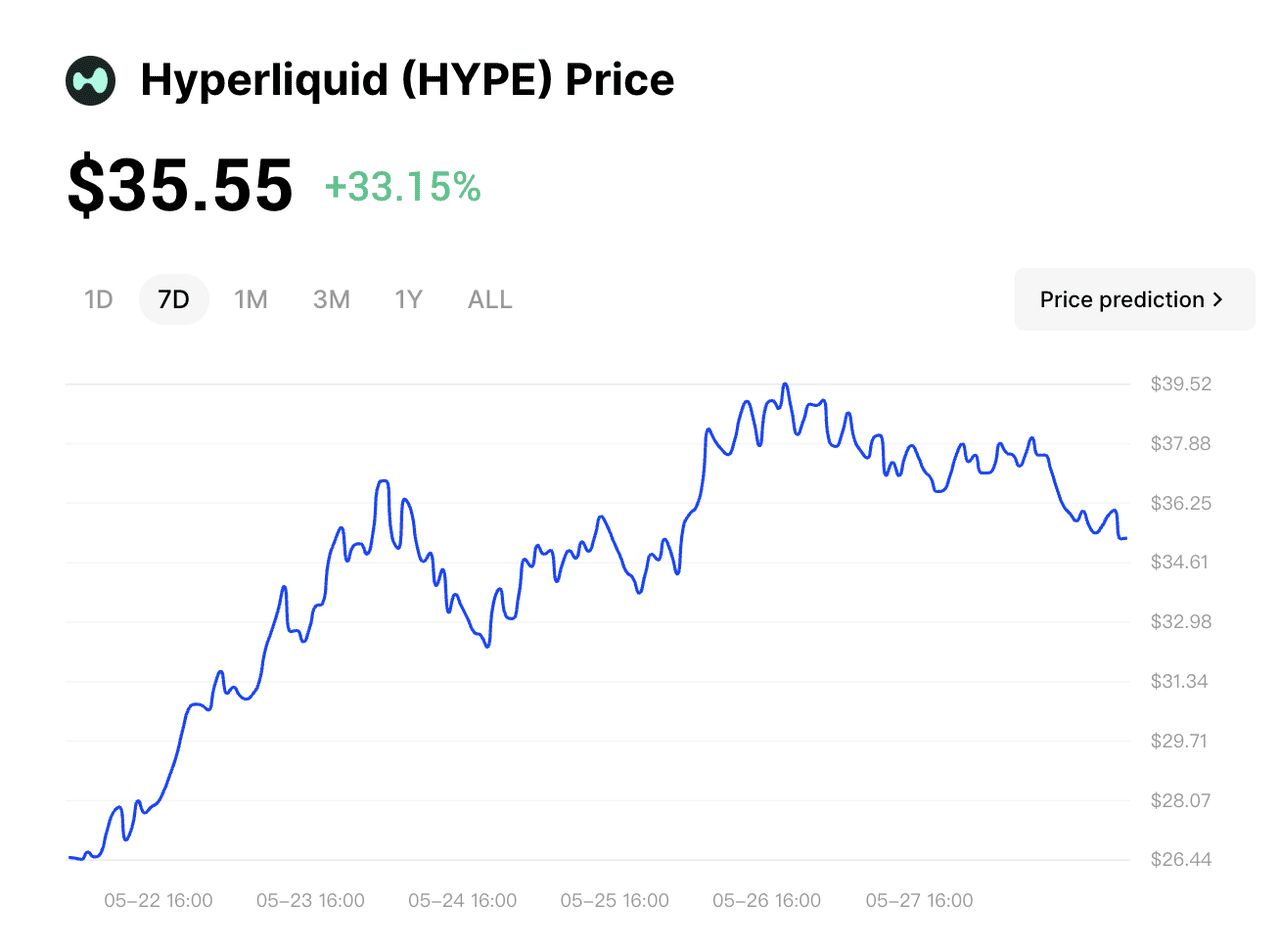Click the chevron arrow in Price prediction
The image size is (1280, 947).
click(1217, 299)
